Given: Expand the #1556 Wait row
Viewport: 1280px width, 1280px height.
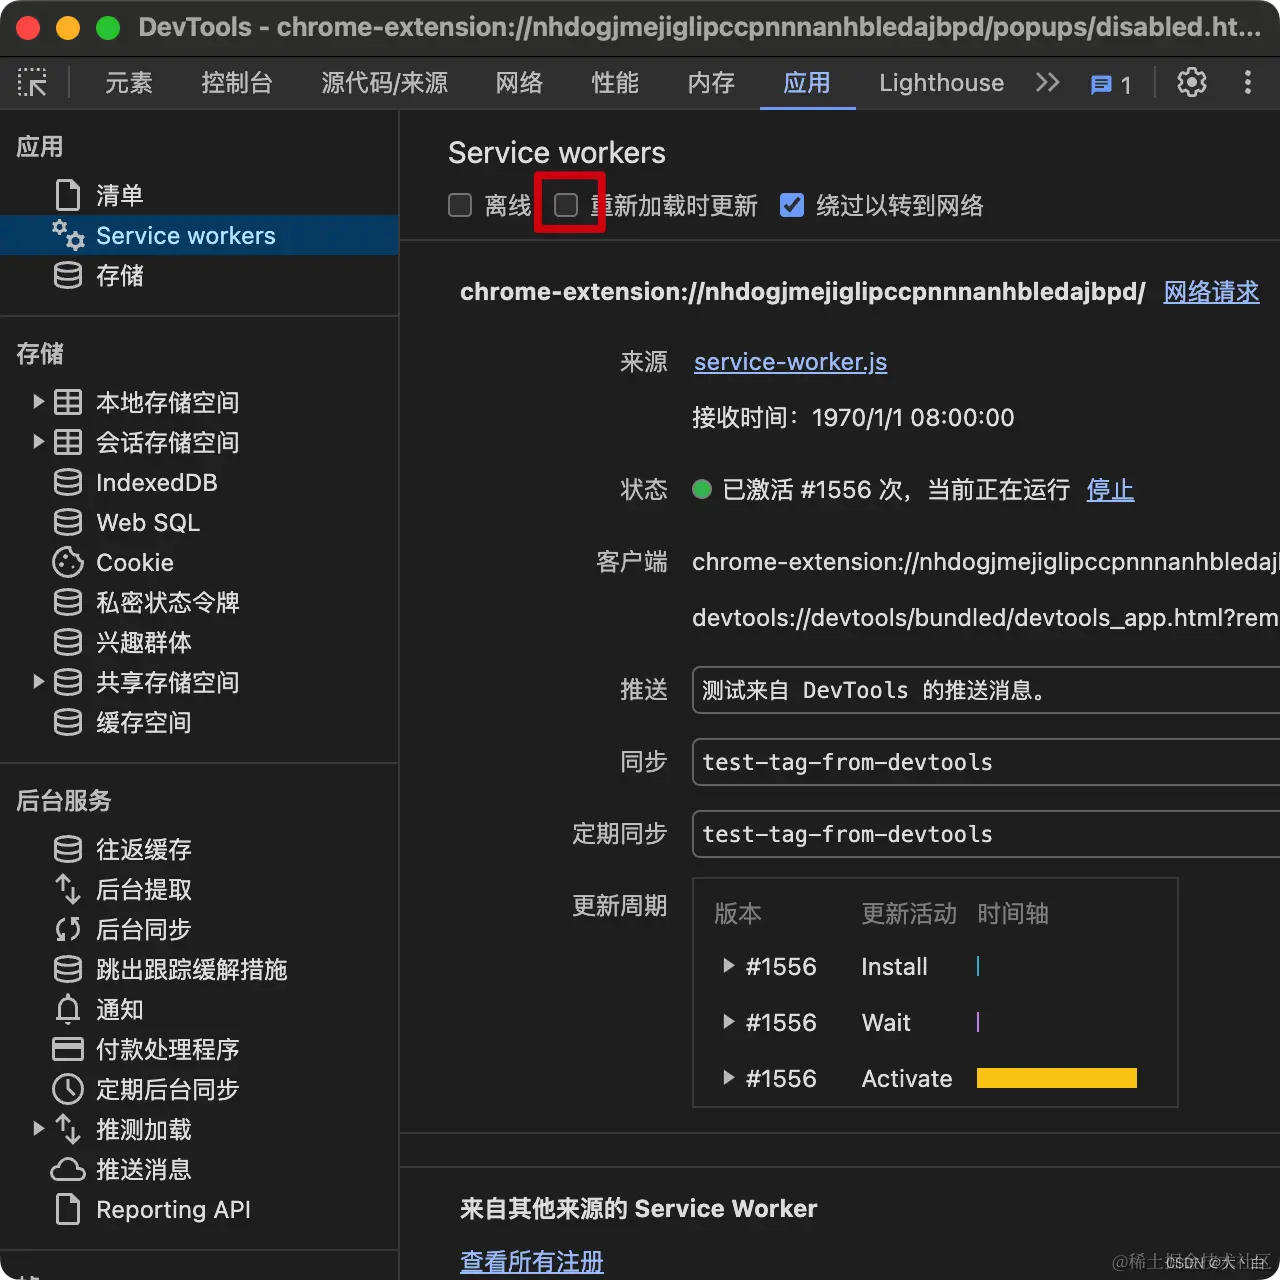Looking at the screenshot, I should coord(728,1022).
